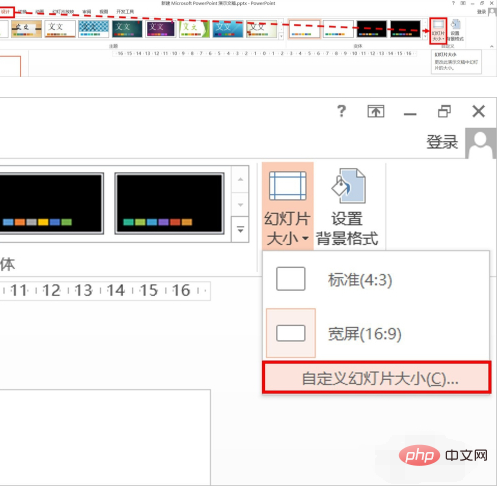Apply the wood-textured theme thumbnail
Viewport: 498px width, 488px height.
[26, 29]
